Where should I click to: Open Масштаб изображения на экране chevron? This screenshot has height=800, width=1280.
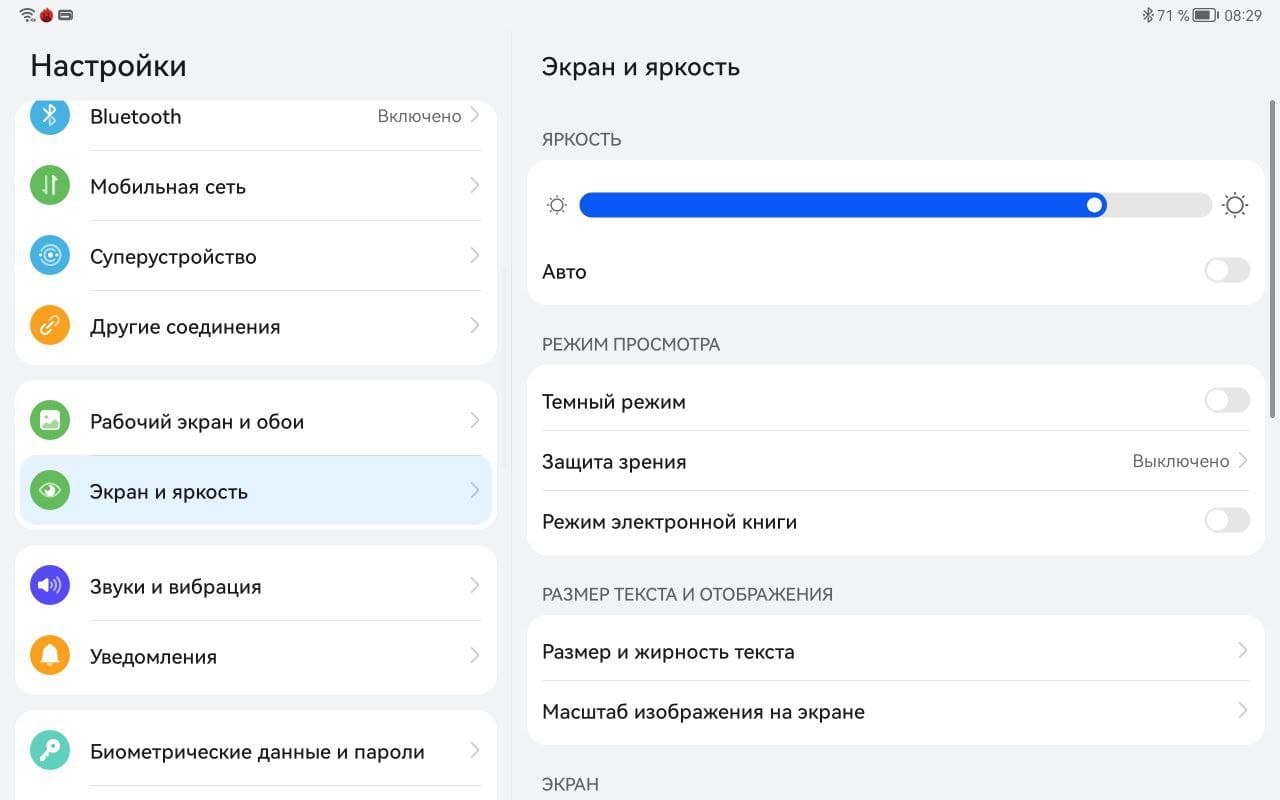click(x=1243, y=711)
